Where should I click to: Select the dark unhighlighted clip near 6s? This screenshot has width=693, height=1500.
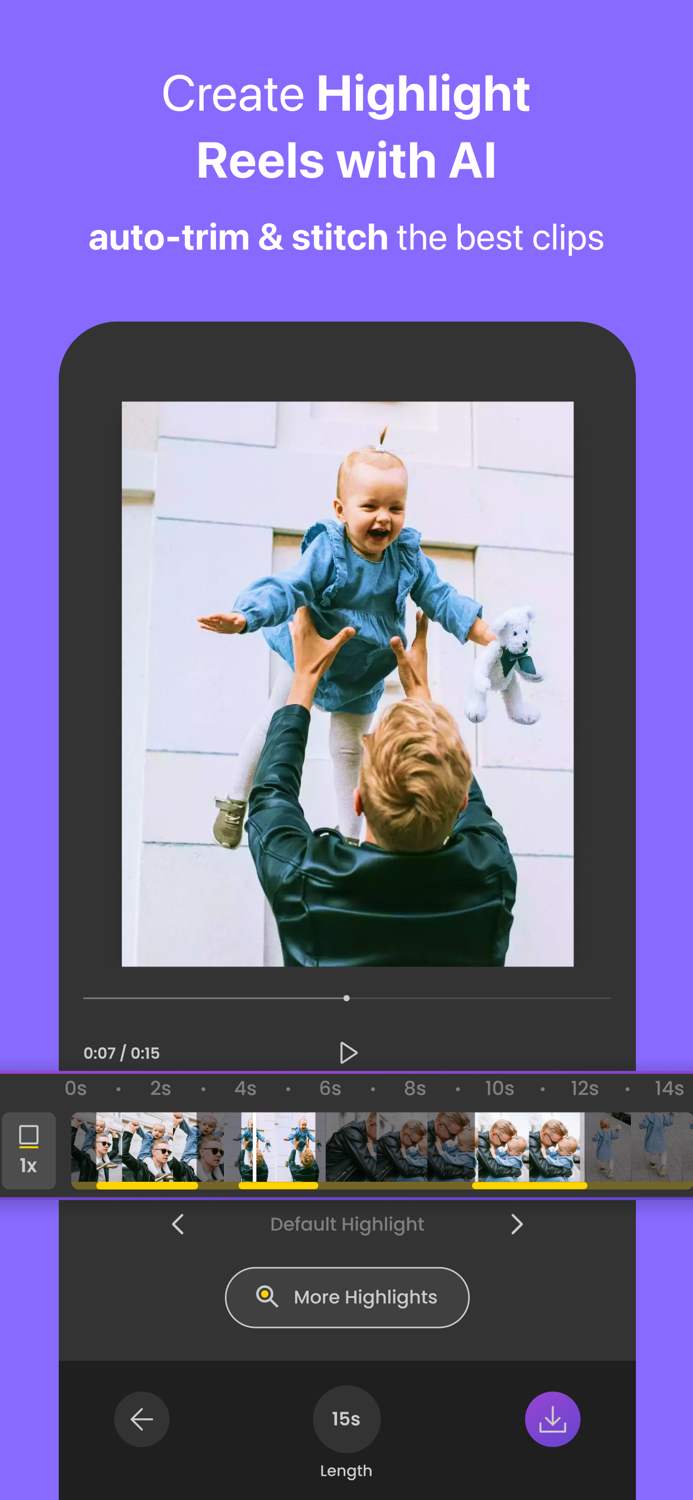pos(396,1149)
